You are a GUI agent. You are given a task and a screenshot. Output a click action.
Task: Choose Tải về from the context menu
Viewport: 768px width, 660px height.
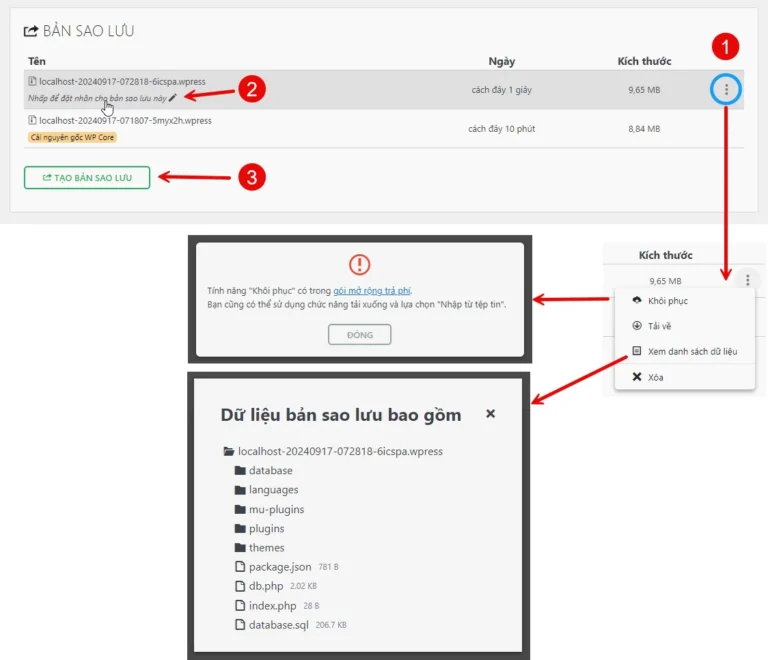pos(659,326)
